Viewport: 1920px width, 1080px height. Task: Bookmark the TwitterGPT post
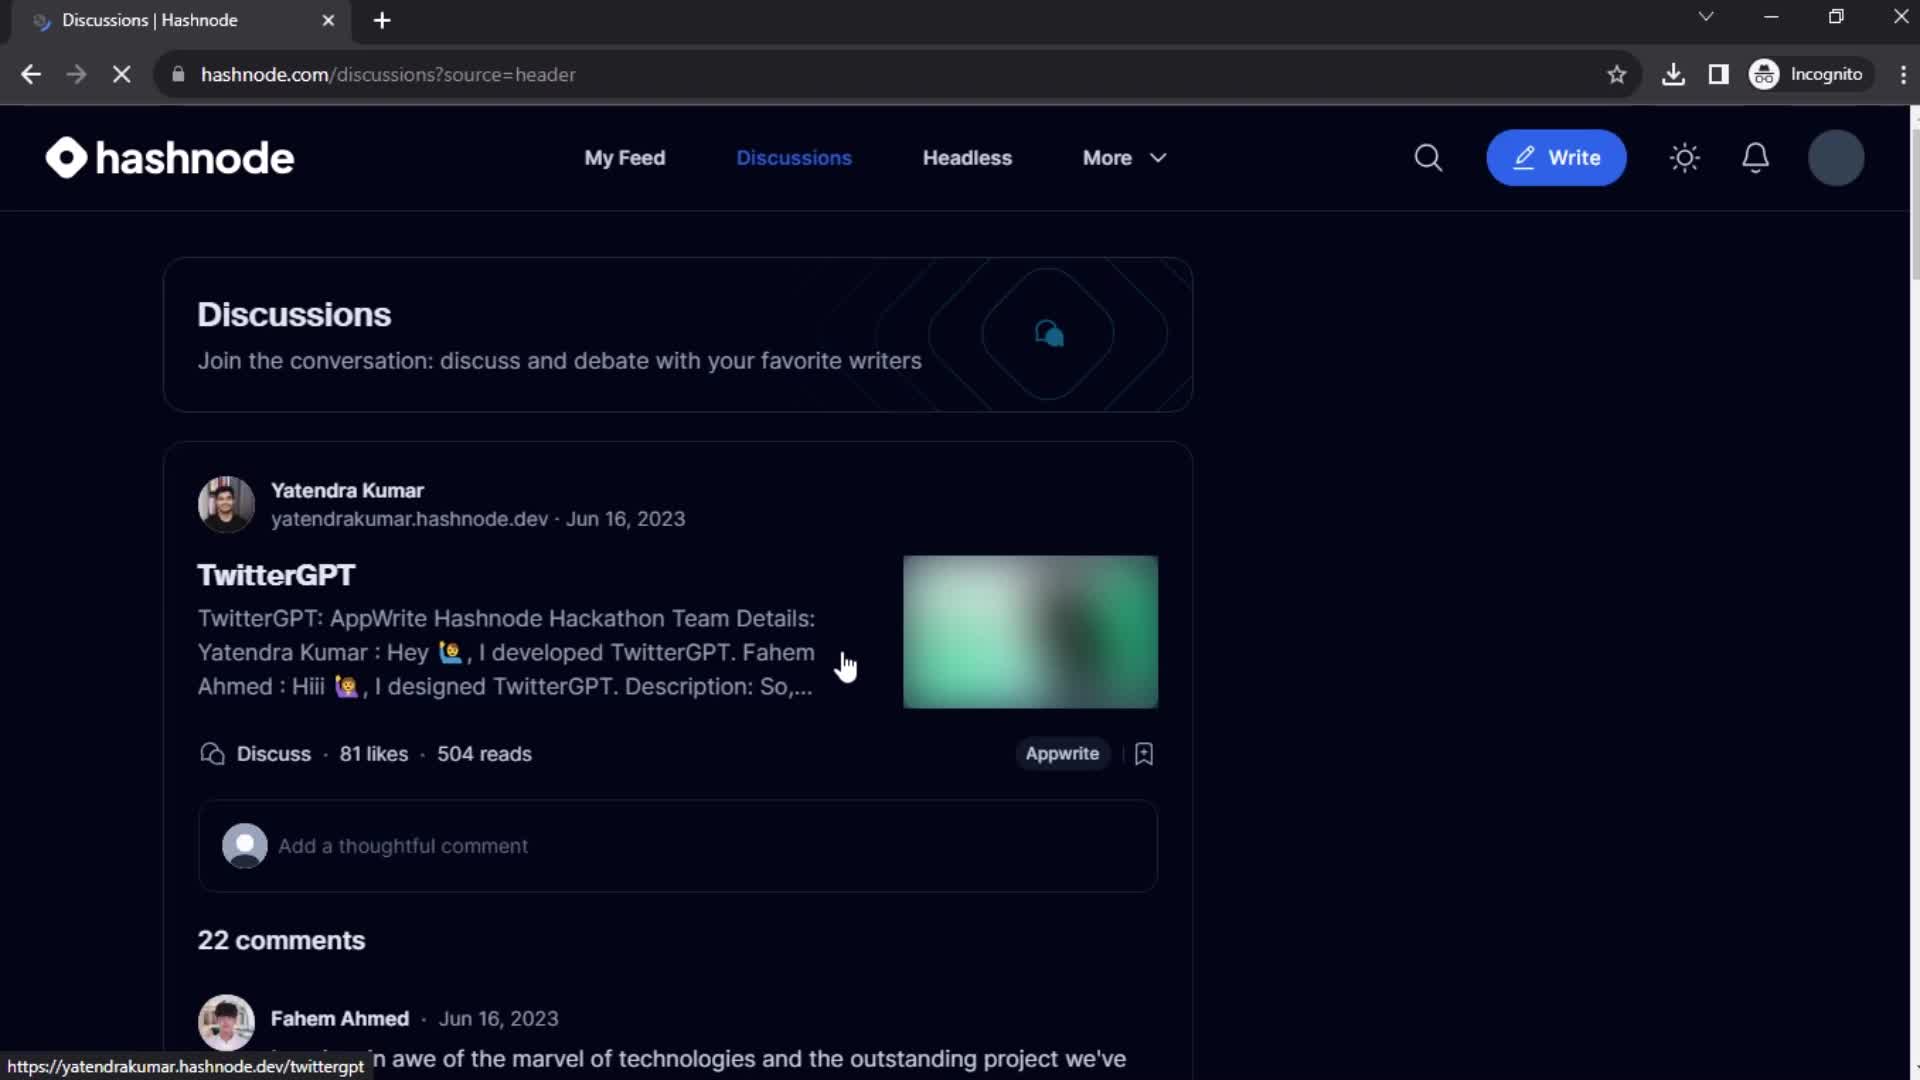1144,754
